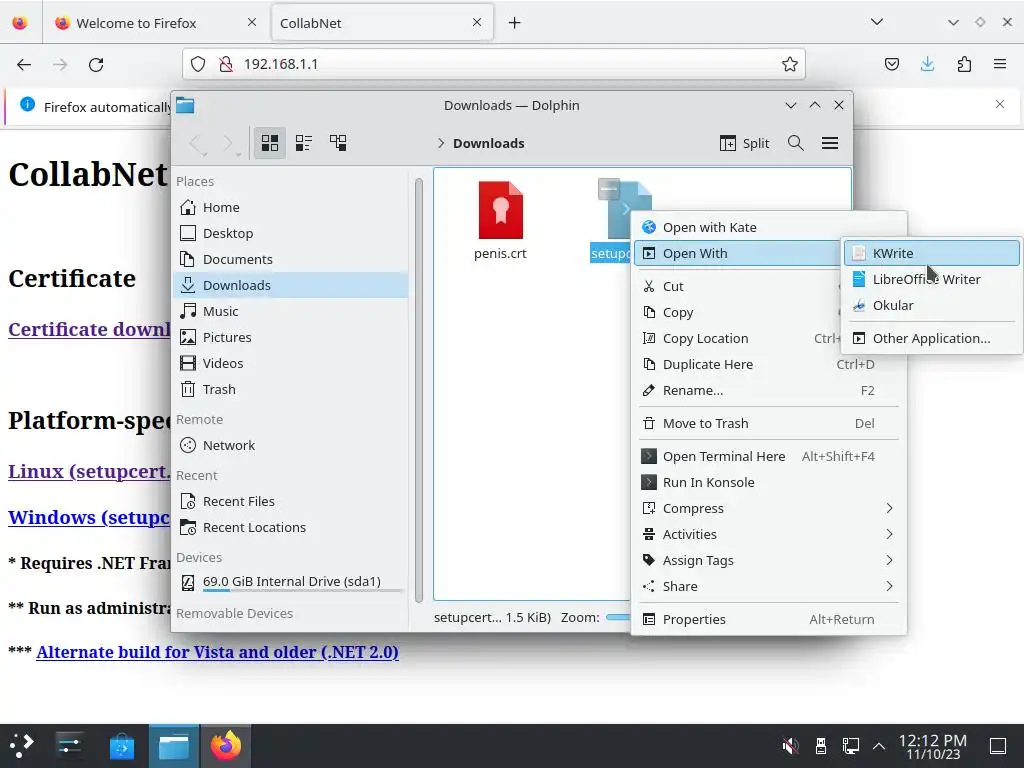Open Videos in Places sidebar
1024x768 pixels.
291,363
